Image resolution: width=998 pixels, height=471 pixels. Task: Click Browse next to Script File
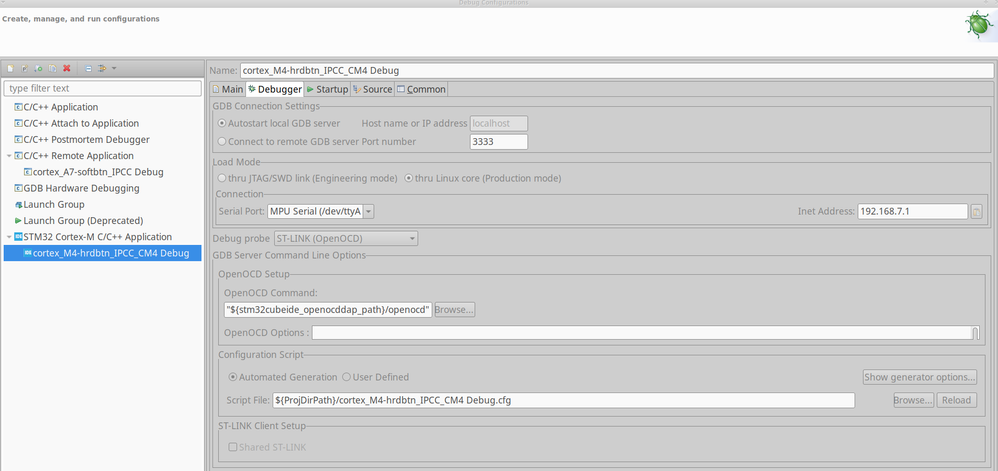click(913, 400)
